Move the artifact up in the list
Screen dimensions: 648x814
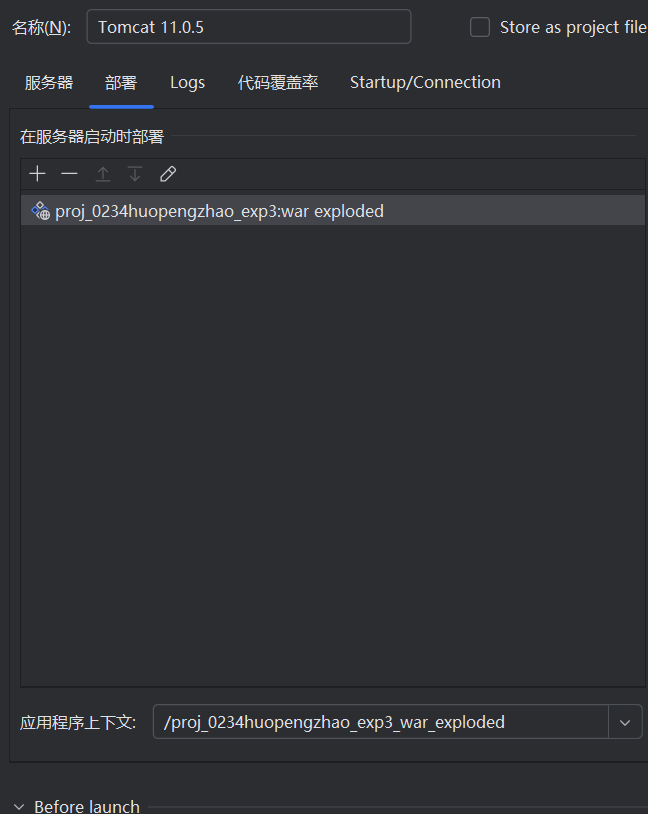click(x=103, y=174)
